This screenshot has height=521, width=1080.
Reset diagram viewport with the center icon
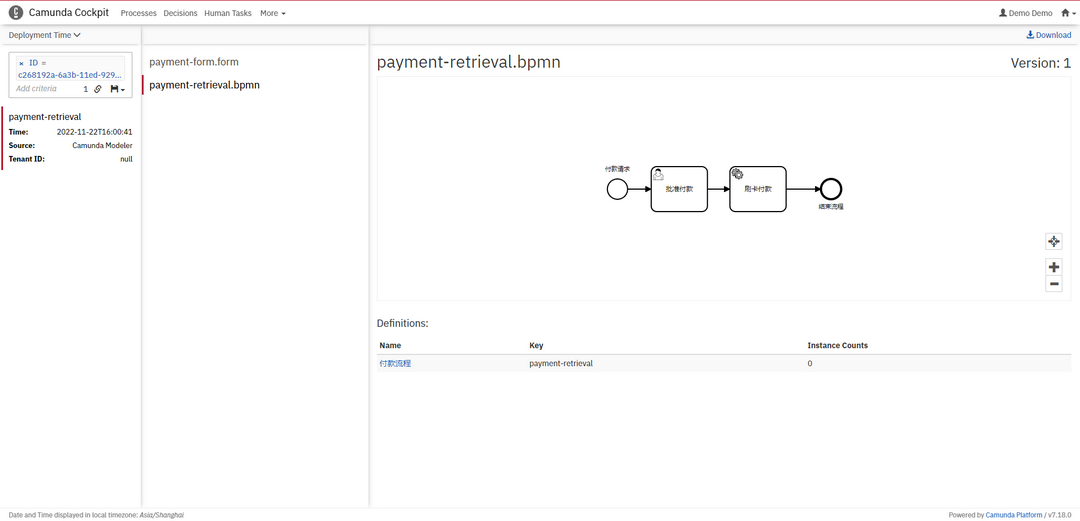point(1053,241)
